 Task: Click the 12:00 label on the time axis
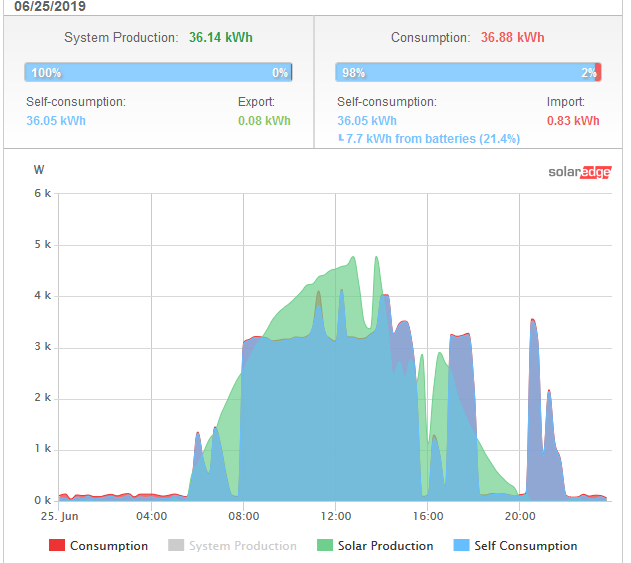click(x=336, y=517)
